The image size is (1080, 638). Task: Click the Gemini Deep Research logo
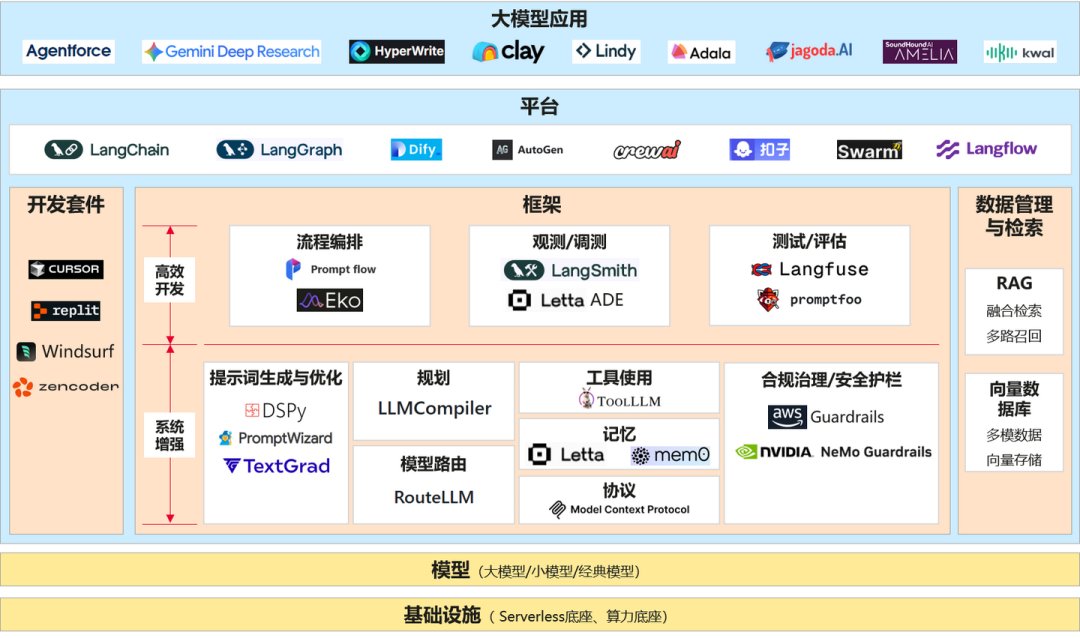[x=231, y=52]
